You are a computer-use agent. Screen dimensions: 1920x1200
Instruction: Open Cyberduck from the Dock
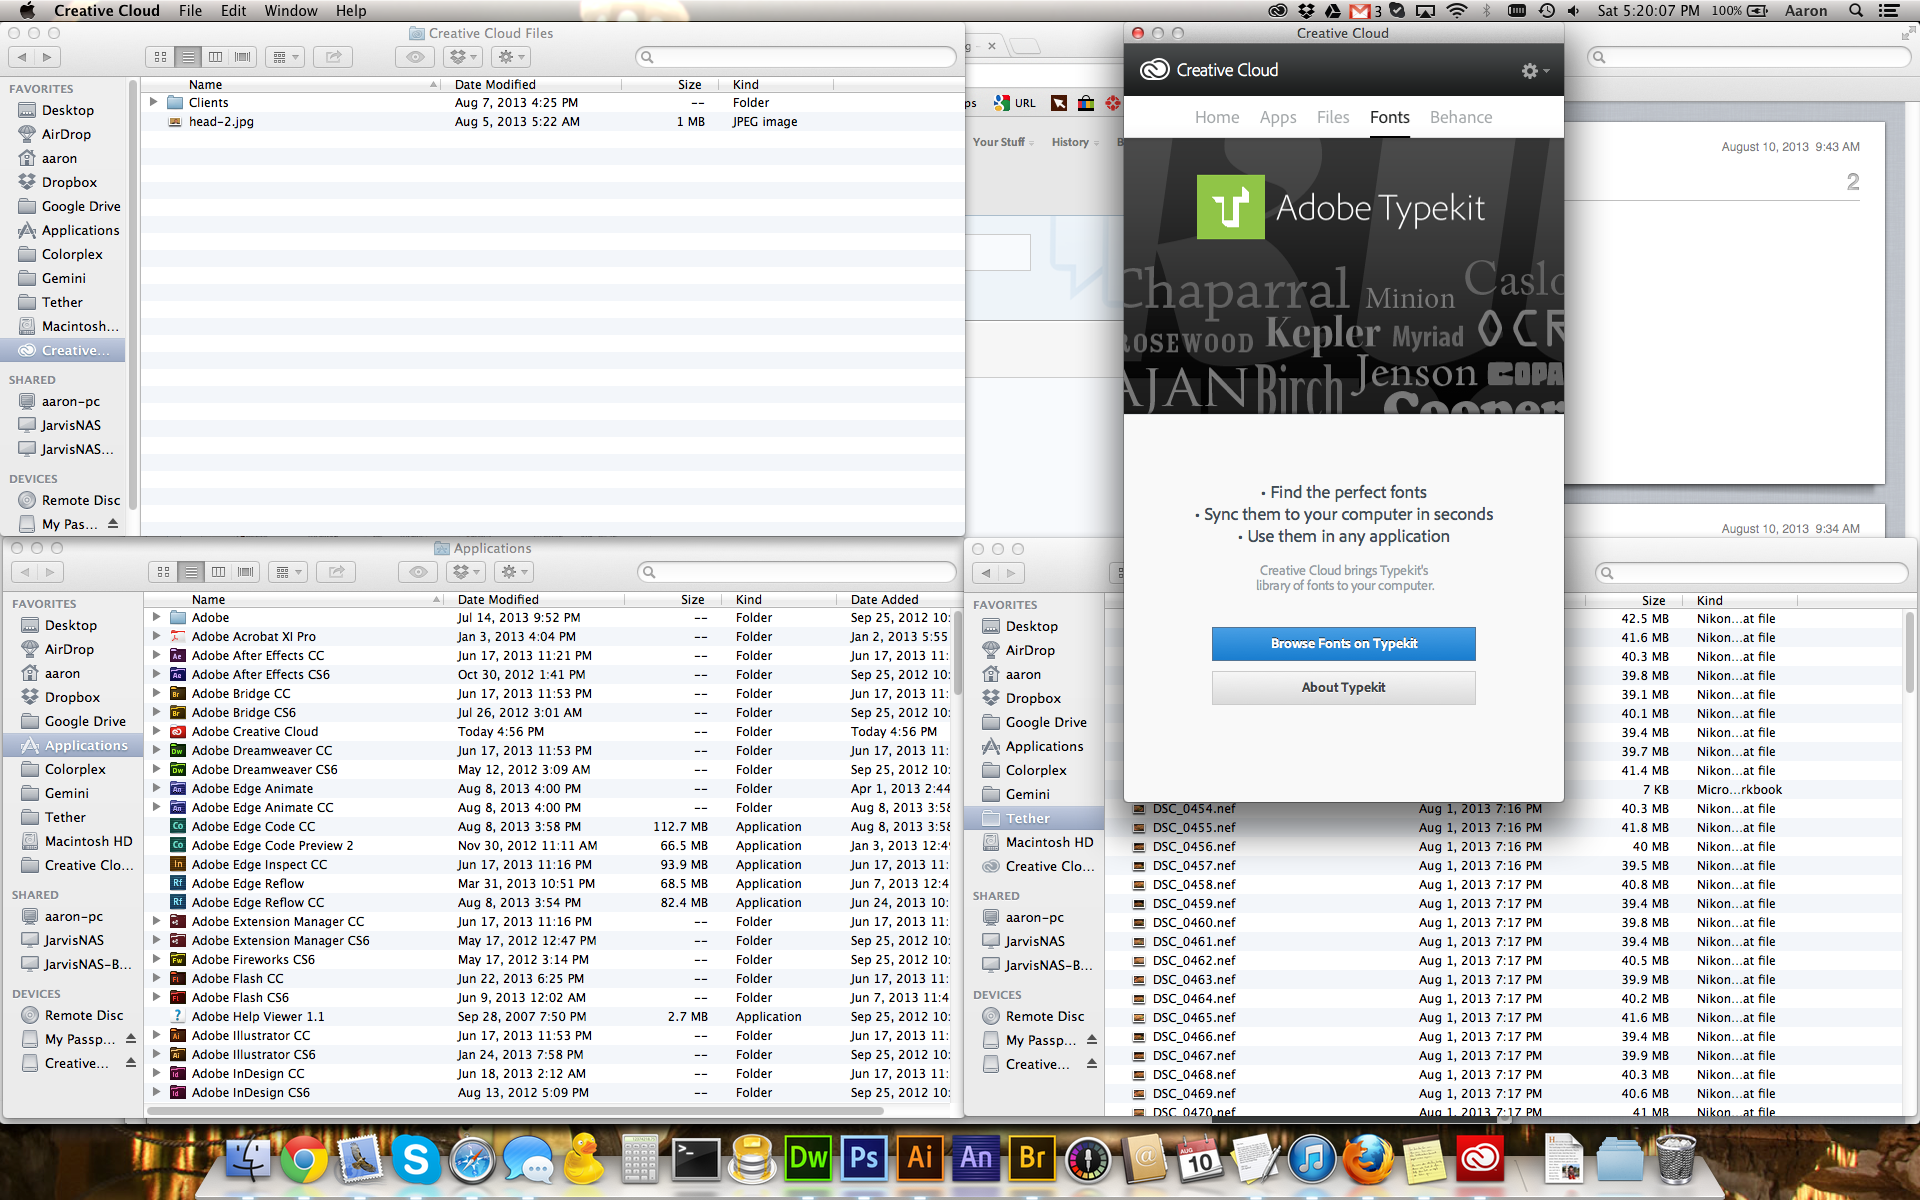pyautogui.click(x=583, y=1159)
